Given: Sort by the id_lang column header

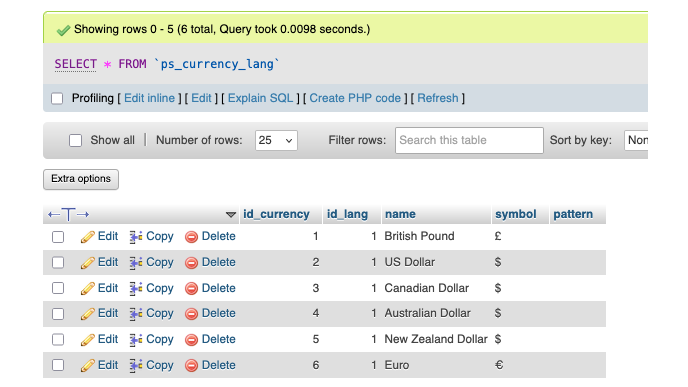Looking at the screenshot, I should coord(347,214).
